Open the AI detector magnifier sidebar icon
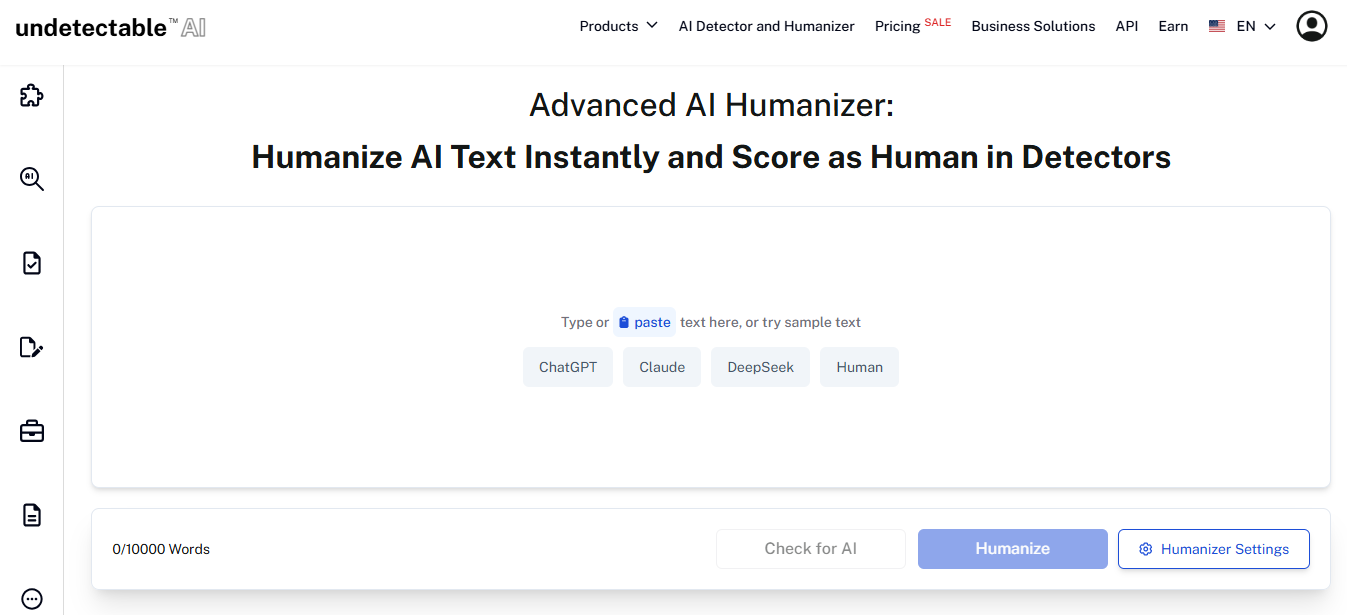This screenshot has width=1347, height=615. tap(32, 180)
